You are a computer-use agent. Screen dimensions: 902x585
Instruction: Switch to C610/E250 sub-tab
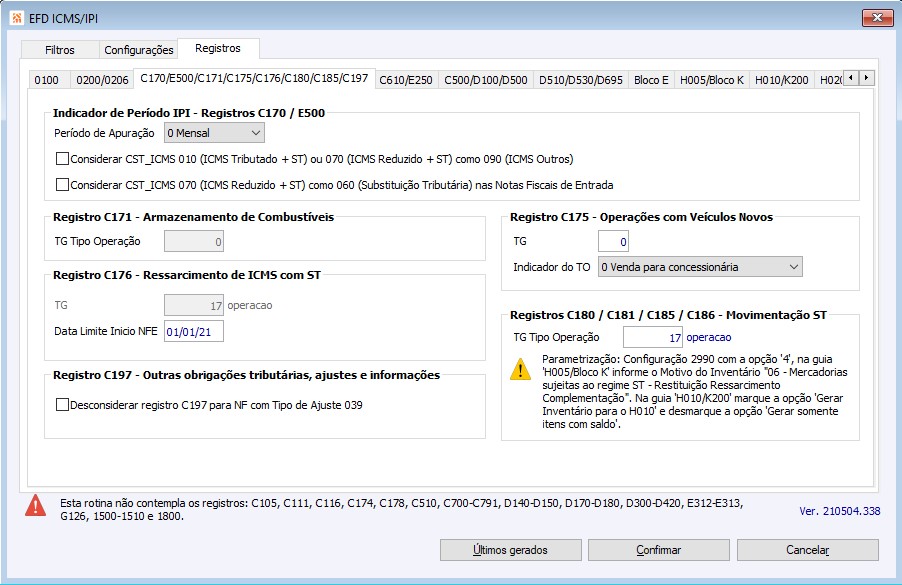point(406,80)
